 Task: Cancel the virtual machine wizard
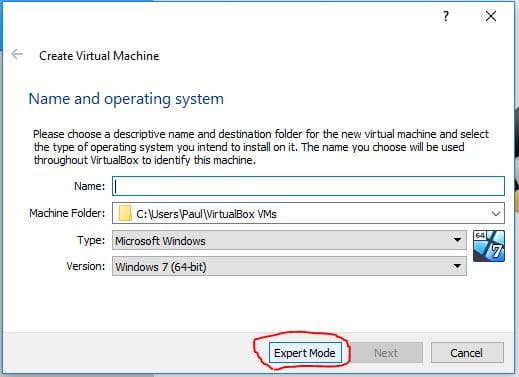pyautogui.click(x=467, y=353)
